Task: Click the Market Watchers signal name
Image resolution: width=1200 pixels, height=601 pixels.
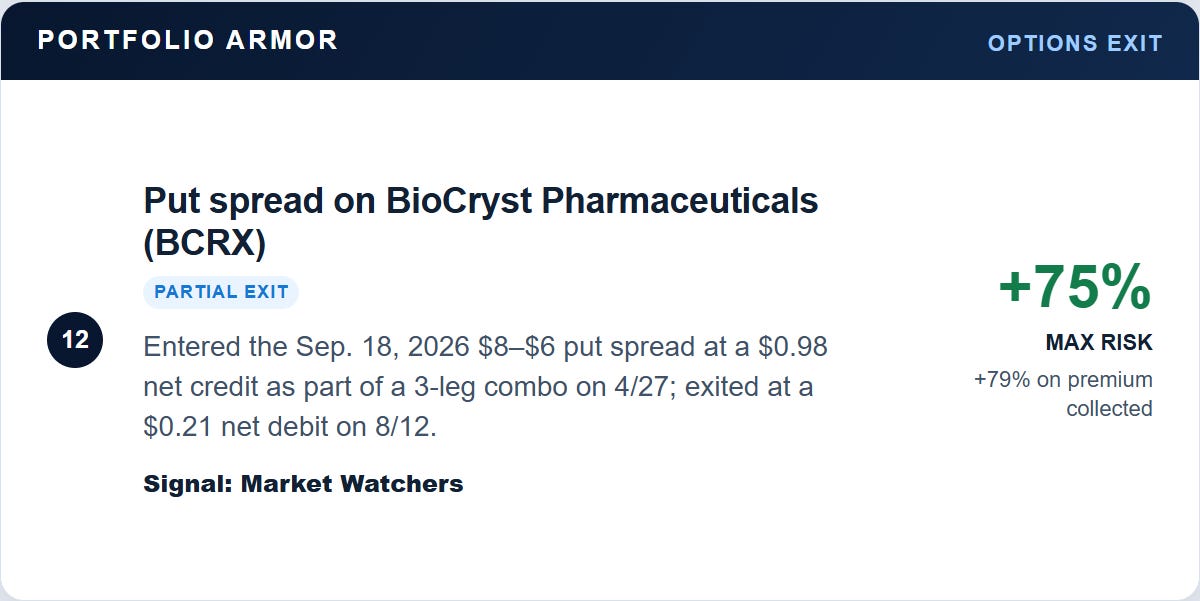Action: (352, 484)
